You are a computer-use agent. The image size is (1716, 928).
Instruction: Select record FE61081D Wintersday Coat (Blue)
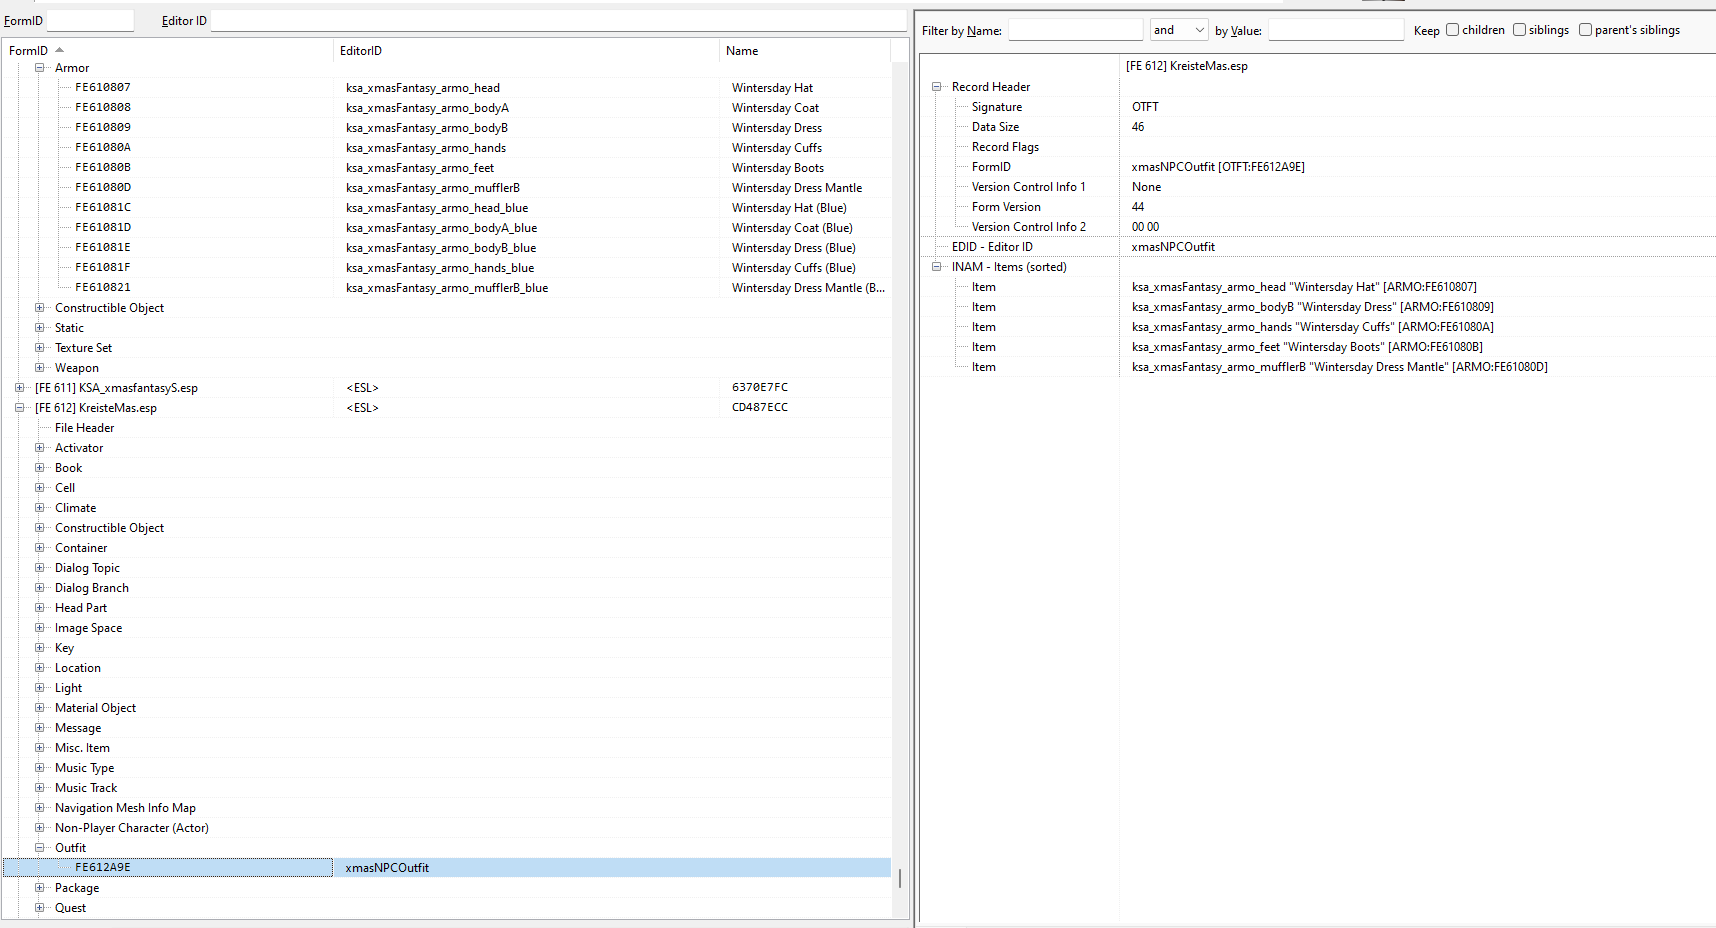(x=446, y=228)
